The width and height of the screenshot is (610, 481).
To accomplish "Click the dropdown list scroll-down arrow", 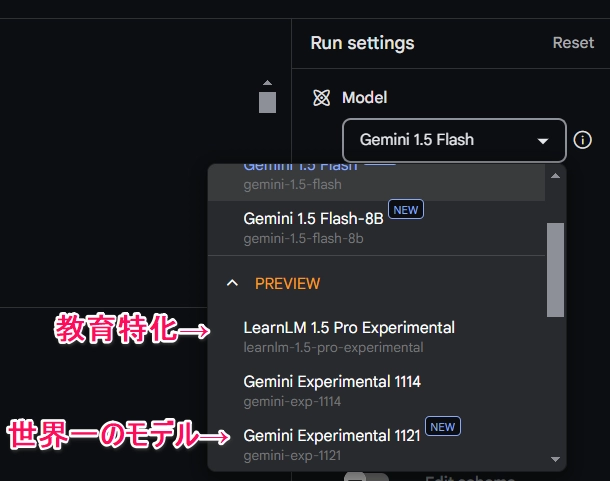I will click(555, 459).
